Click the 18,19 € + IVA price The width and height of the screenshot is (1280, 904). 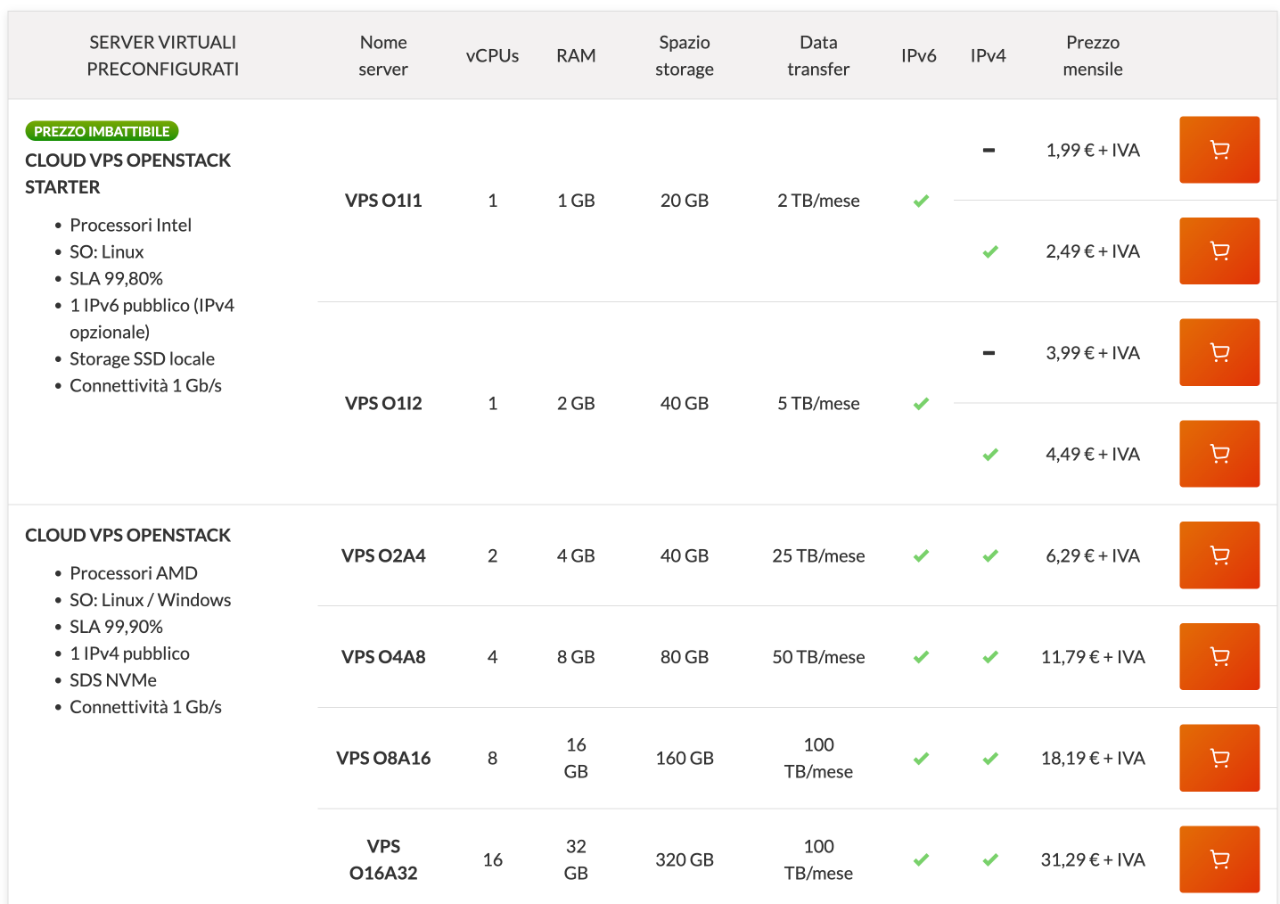(x=1092, y=758)
